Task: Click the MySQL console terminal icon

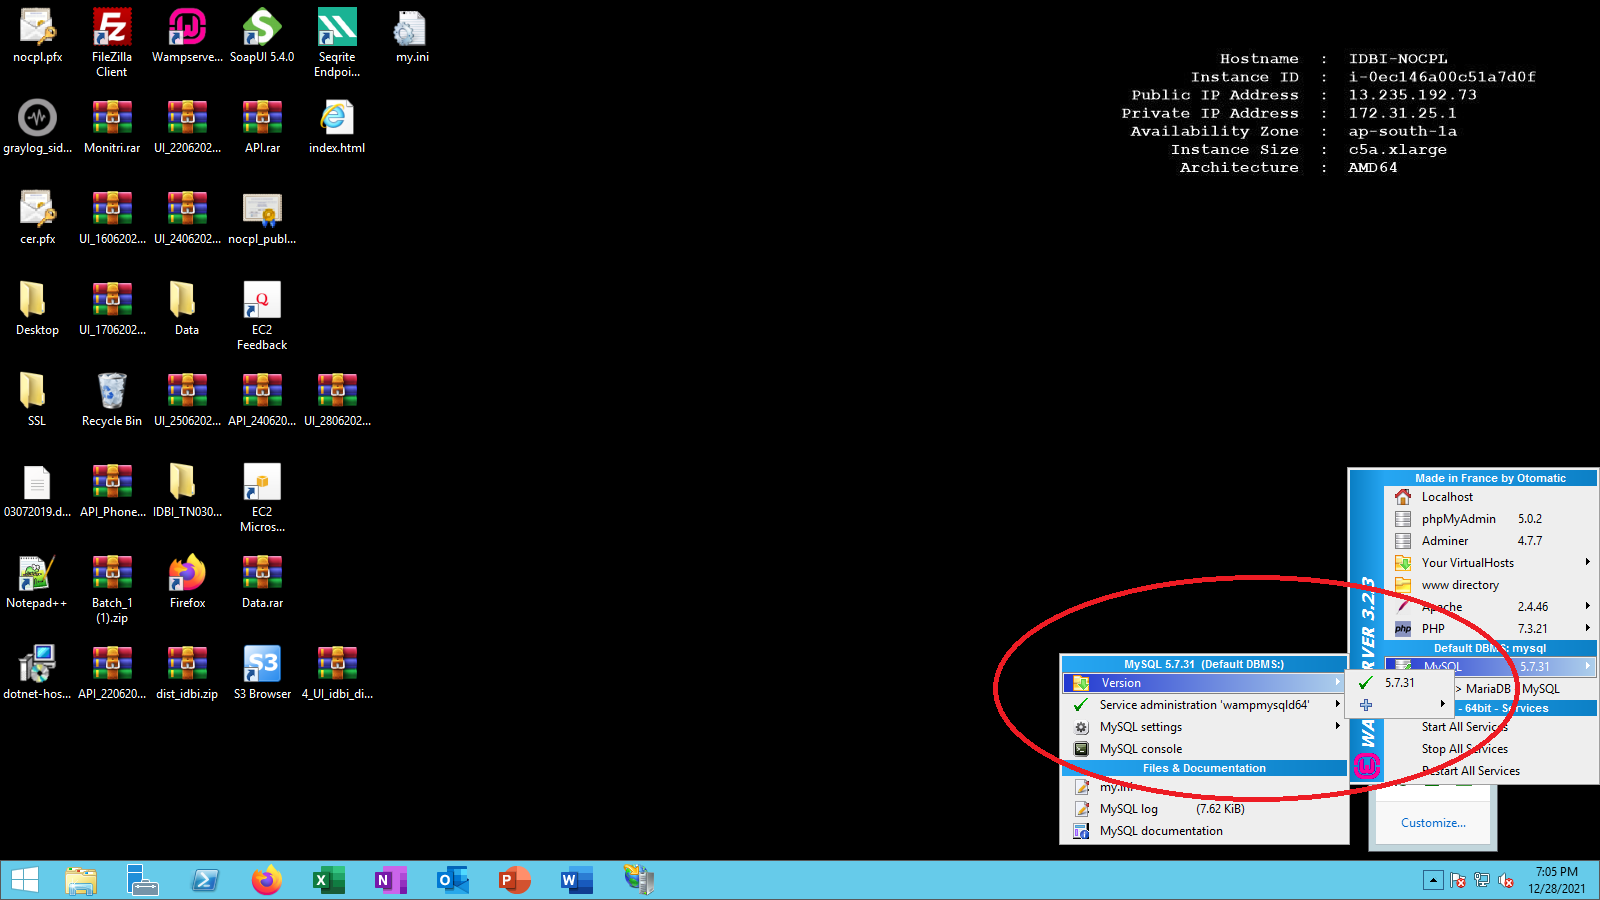Action: click(1081, 749)
